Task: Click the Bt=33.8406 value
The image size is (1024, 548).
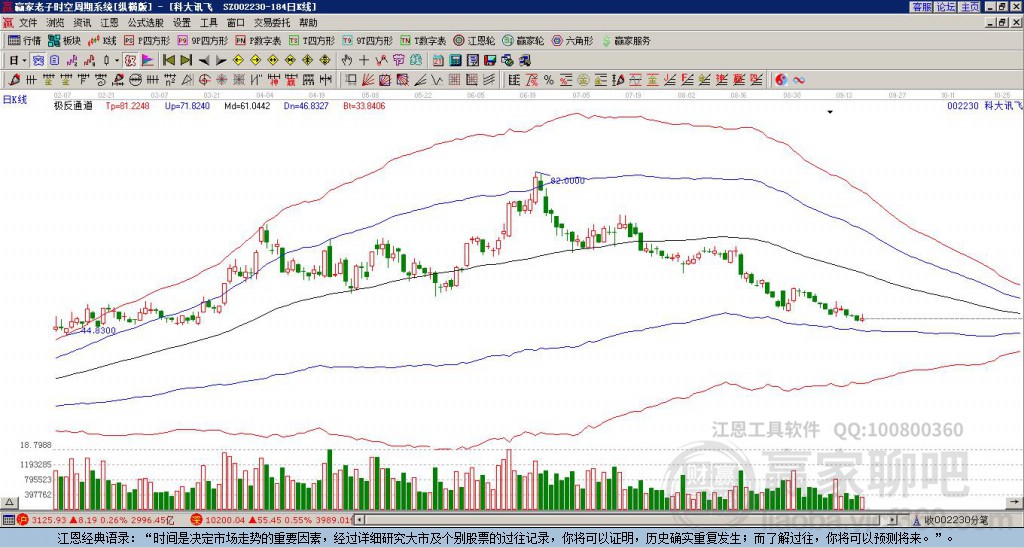Action: click(364, 105)
